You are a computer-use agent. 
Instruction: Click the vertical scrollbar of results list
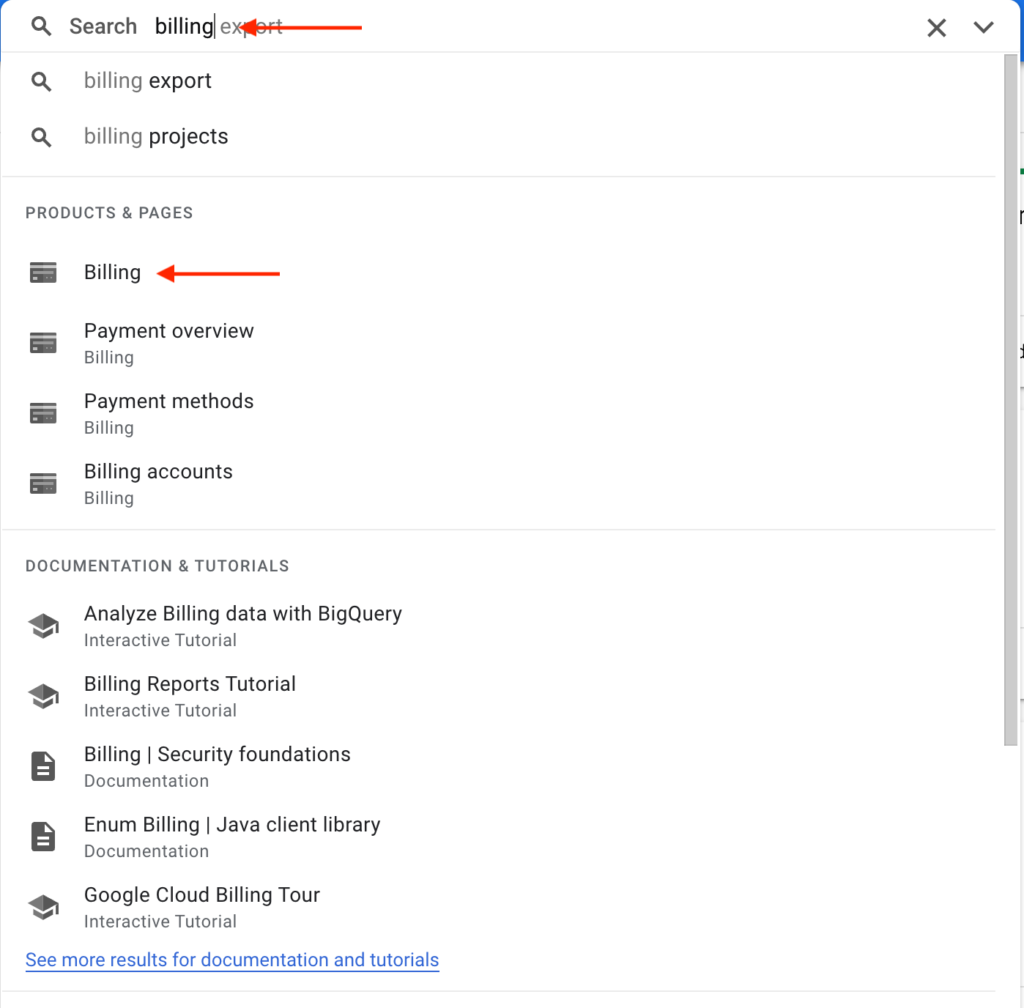tap(1010, 400)
